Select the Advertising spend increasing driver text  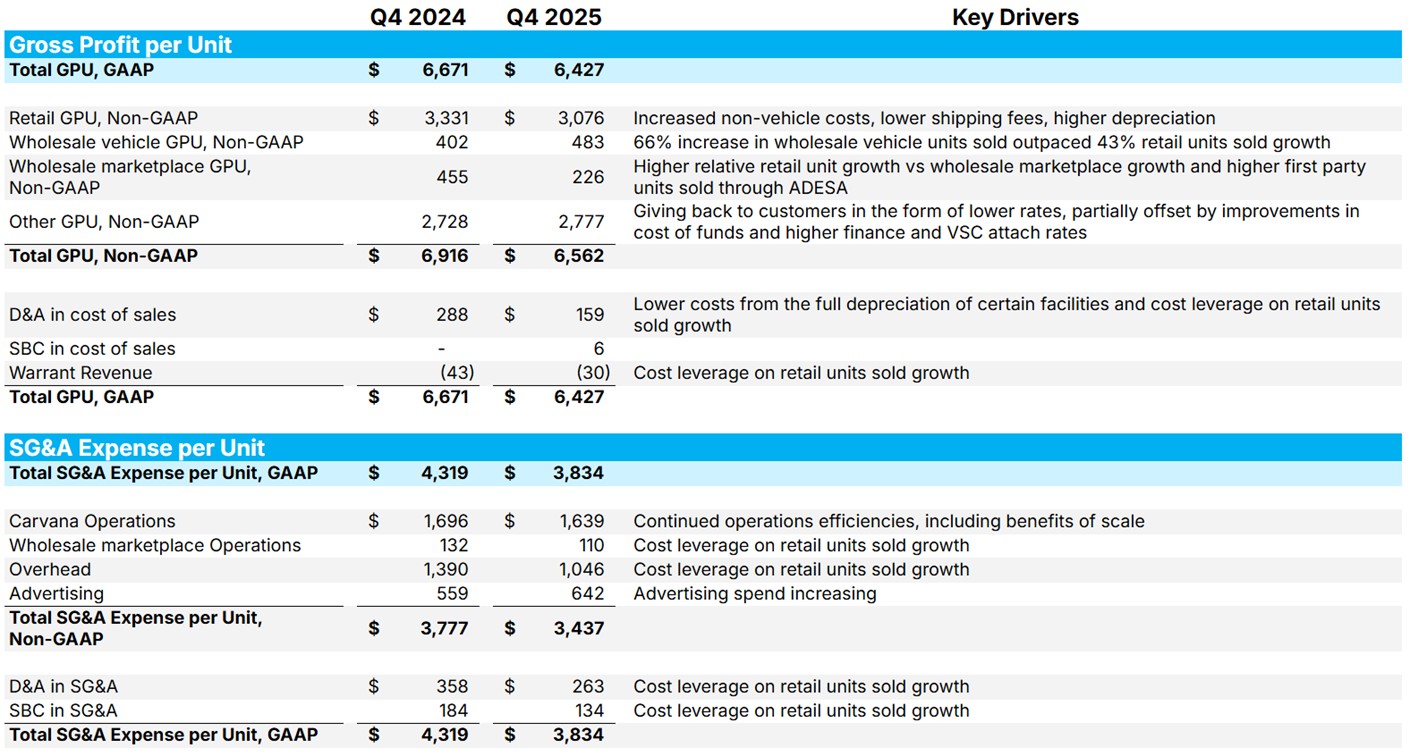[x=755, y=594]
